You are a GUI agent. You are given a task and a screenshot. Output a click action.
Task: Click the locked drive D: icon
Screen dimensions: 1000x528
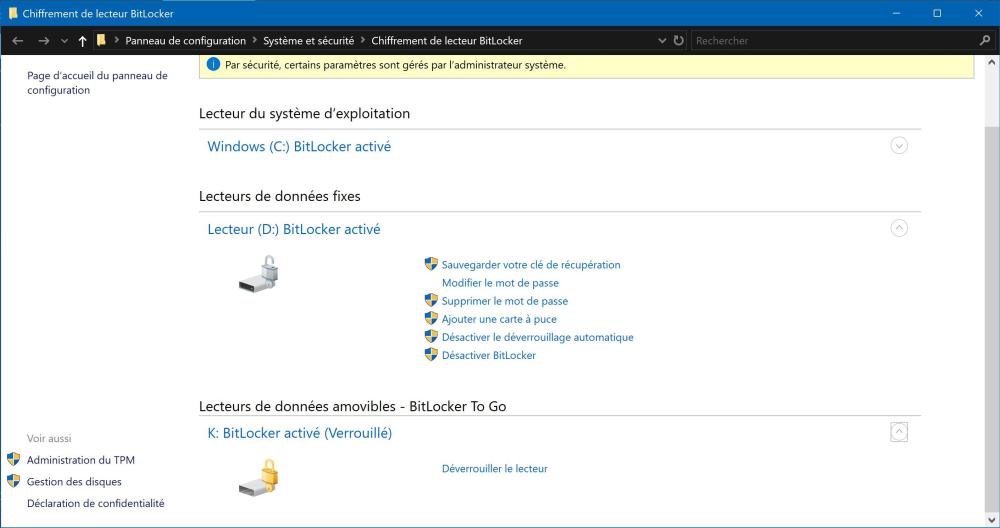pos(258,273)
